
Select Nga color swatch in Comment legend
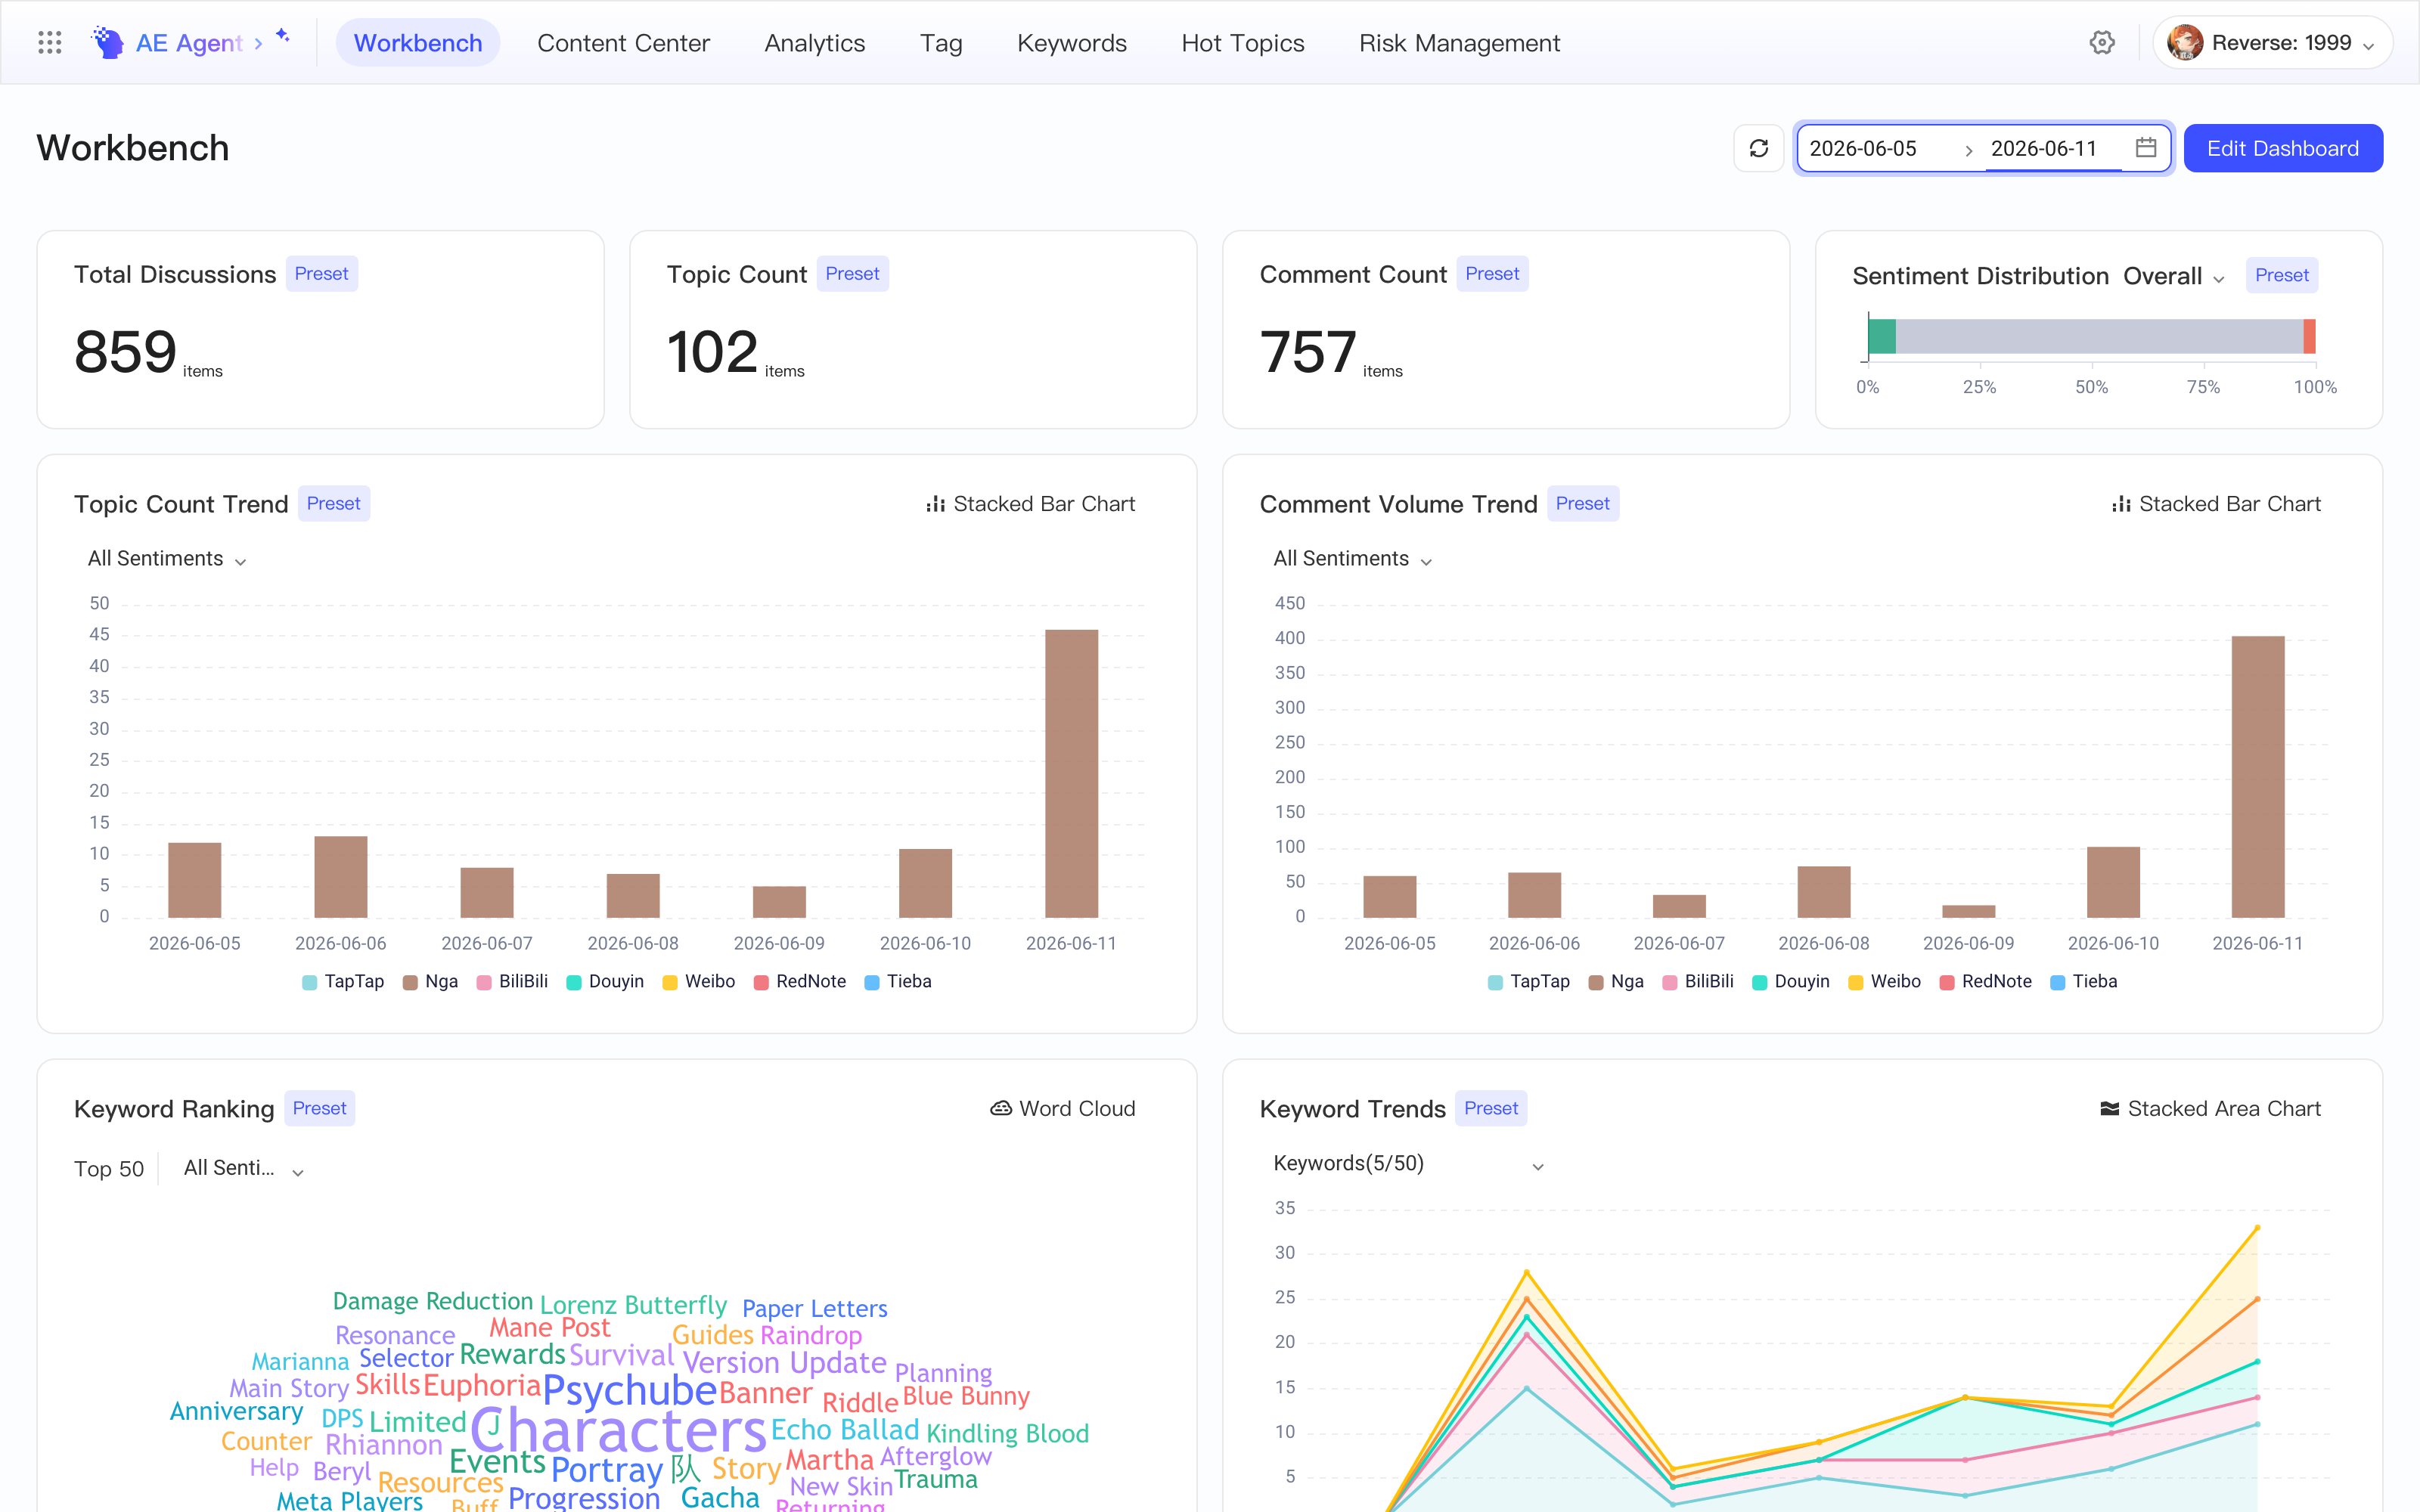pos(1596,983)
